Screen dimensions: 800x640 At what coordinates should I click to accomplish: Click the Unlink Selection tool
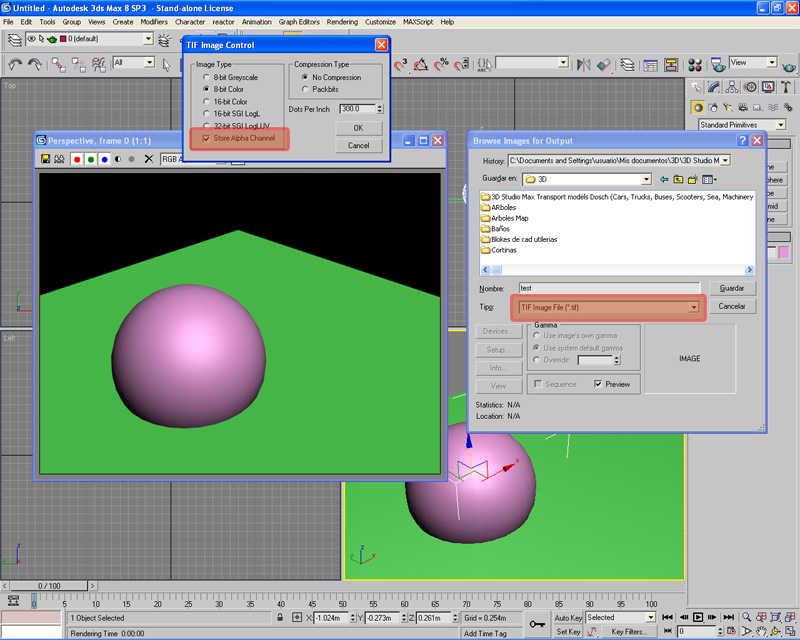tap(79, 65)
